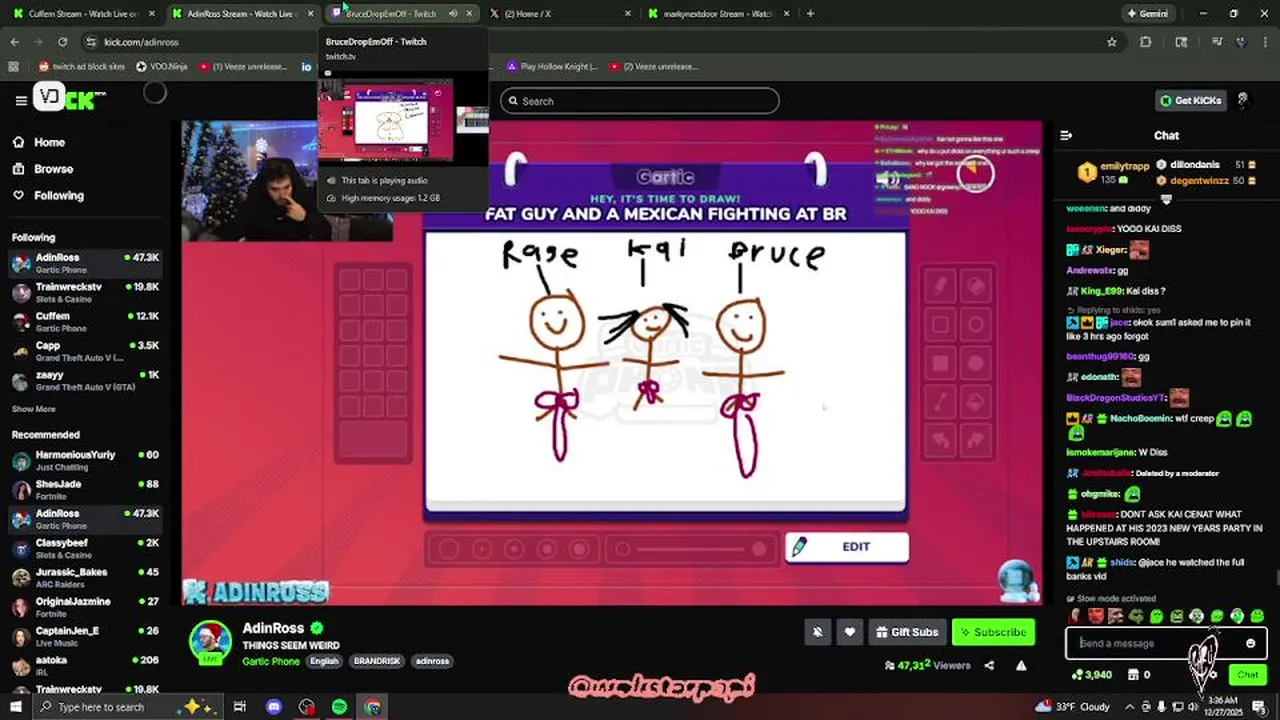Open zaayy channel in Following list
This screenshot has width=1280, height=720.
(86, 380)
